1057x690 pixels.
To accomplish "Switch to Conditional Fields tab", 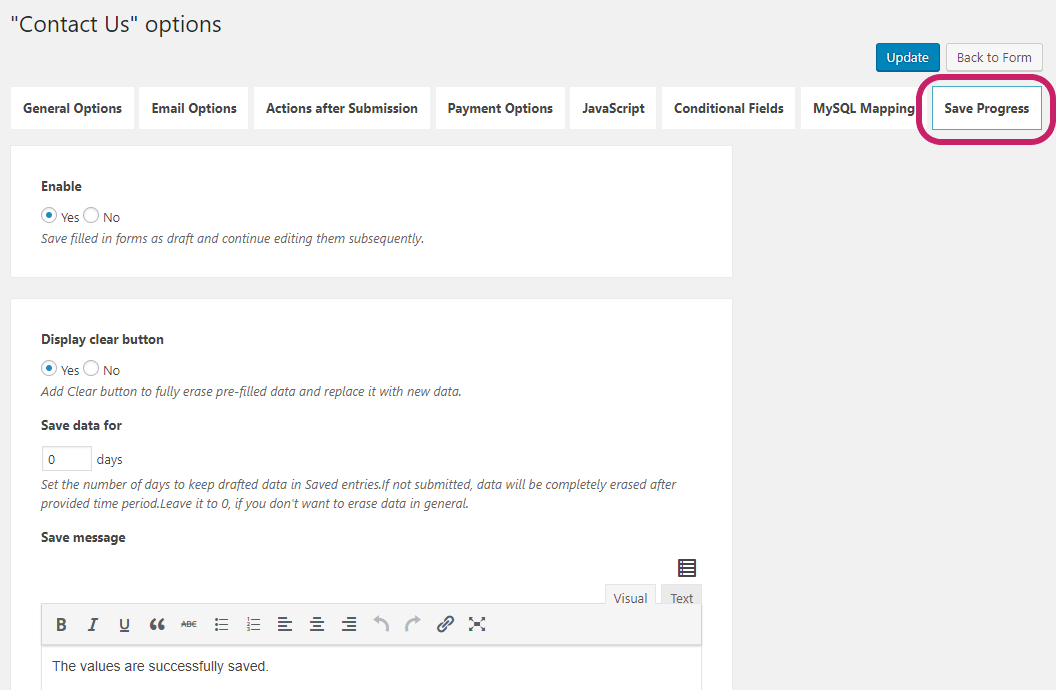I will tap(729, 108).
